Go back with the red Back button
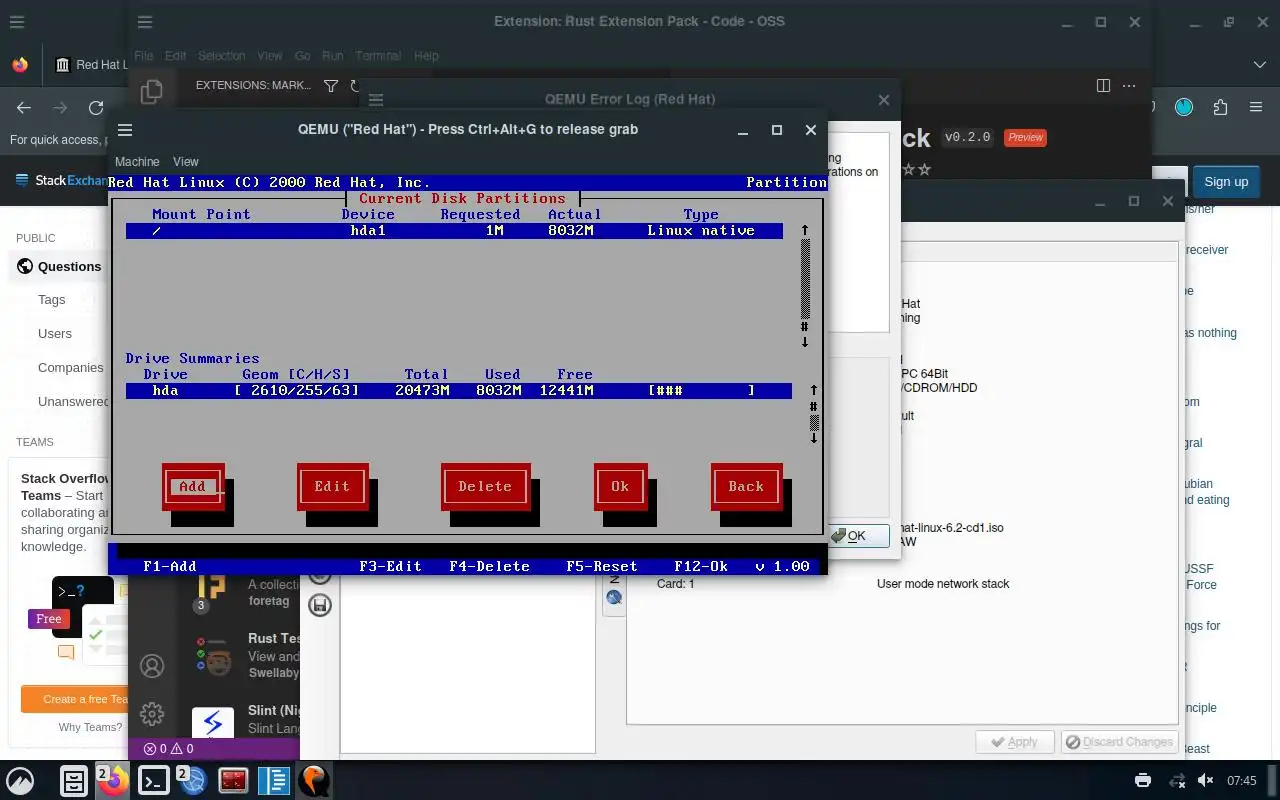This screenshot has height=800, width=1280. (746, 487)
